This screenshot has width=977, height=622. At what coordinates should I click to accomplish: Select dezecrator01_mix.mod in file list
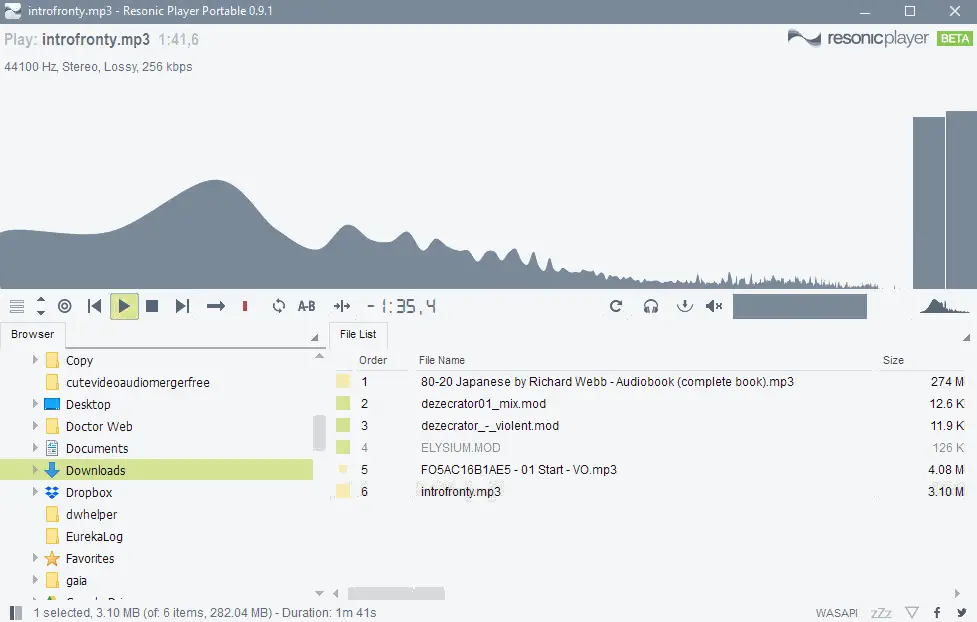point(484,404)
